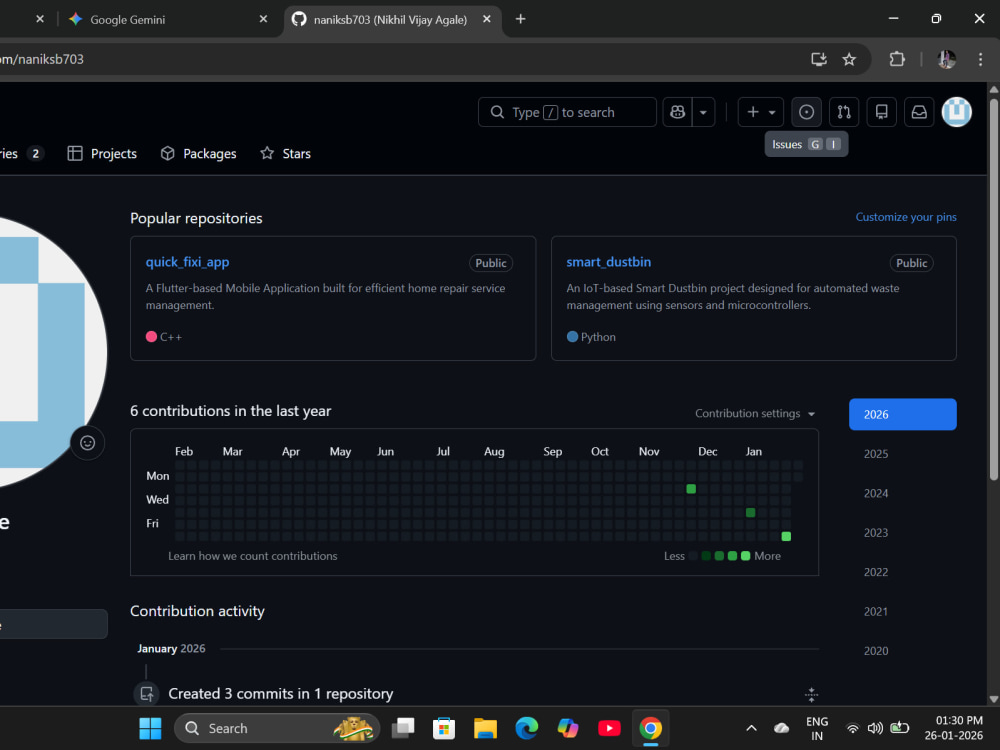Screen dimensions: 1000x750
Task: Click the Public badge on quick_fixi_app
Action: point(490,263)
